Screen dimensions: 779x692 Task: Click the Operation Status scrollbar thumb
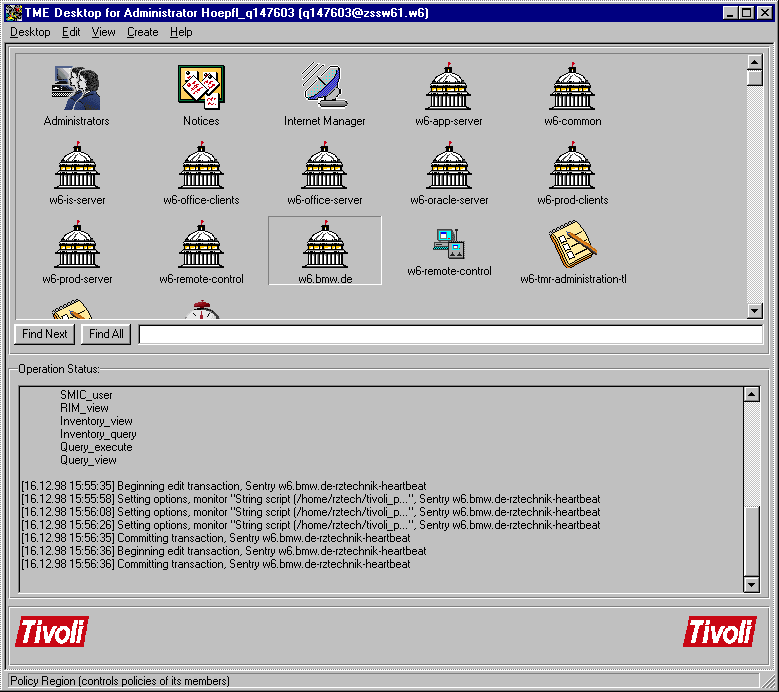pyautogui.click(x=752, y=541)
